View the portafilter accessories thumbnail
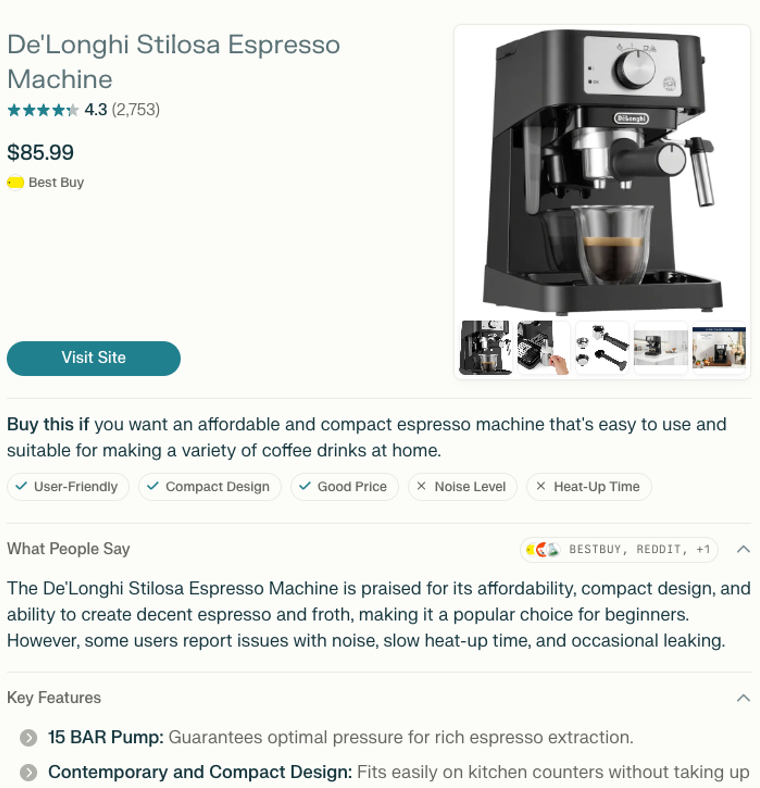The height and width of the screenshot is (788, 760). pyautogui.click(x=602, y=348)
